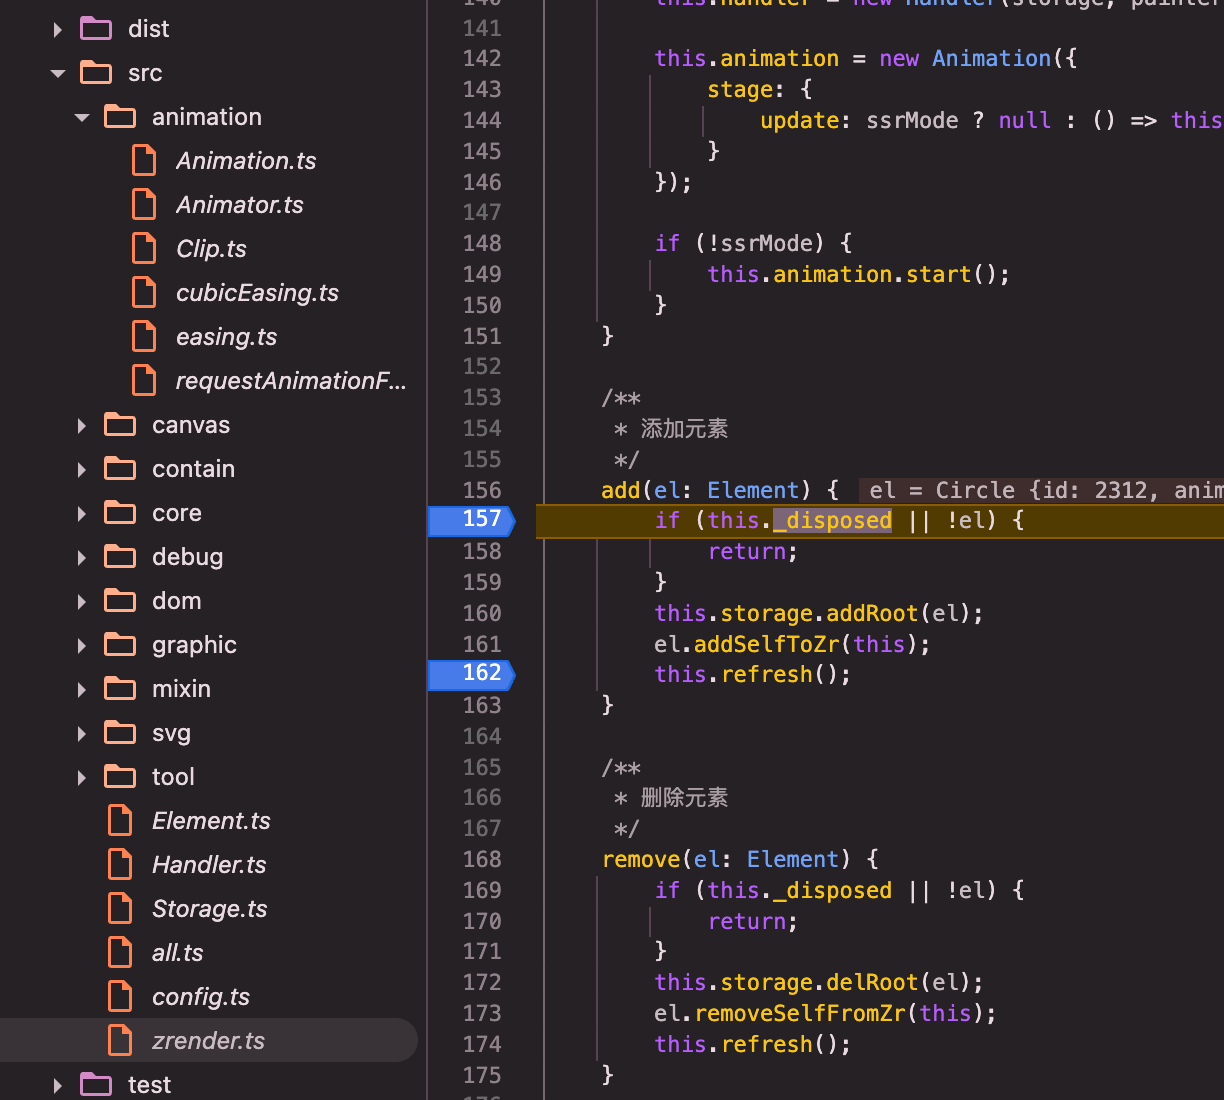Expand the core folder arrow
The width and height of the screenshot is (1224, 1100).
[82, 513]
